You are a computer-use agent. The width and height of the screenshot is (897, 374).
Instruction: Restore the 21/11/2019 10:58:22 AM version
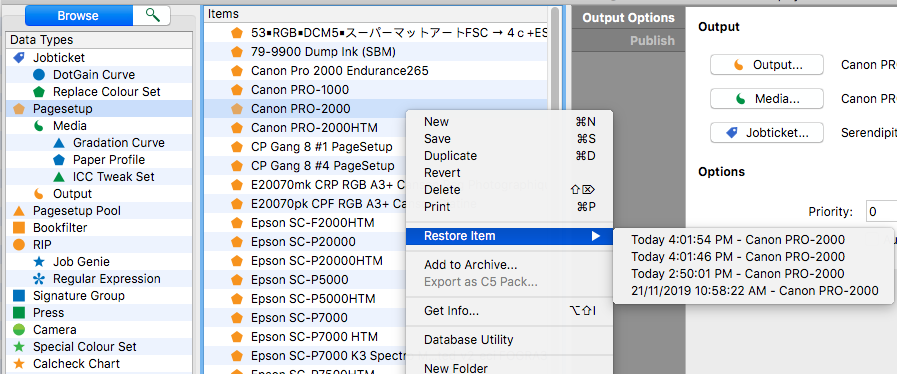point(754,291)
